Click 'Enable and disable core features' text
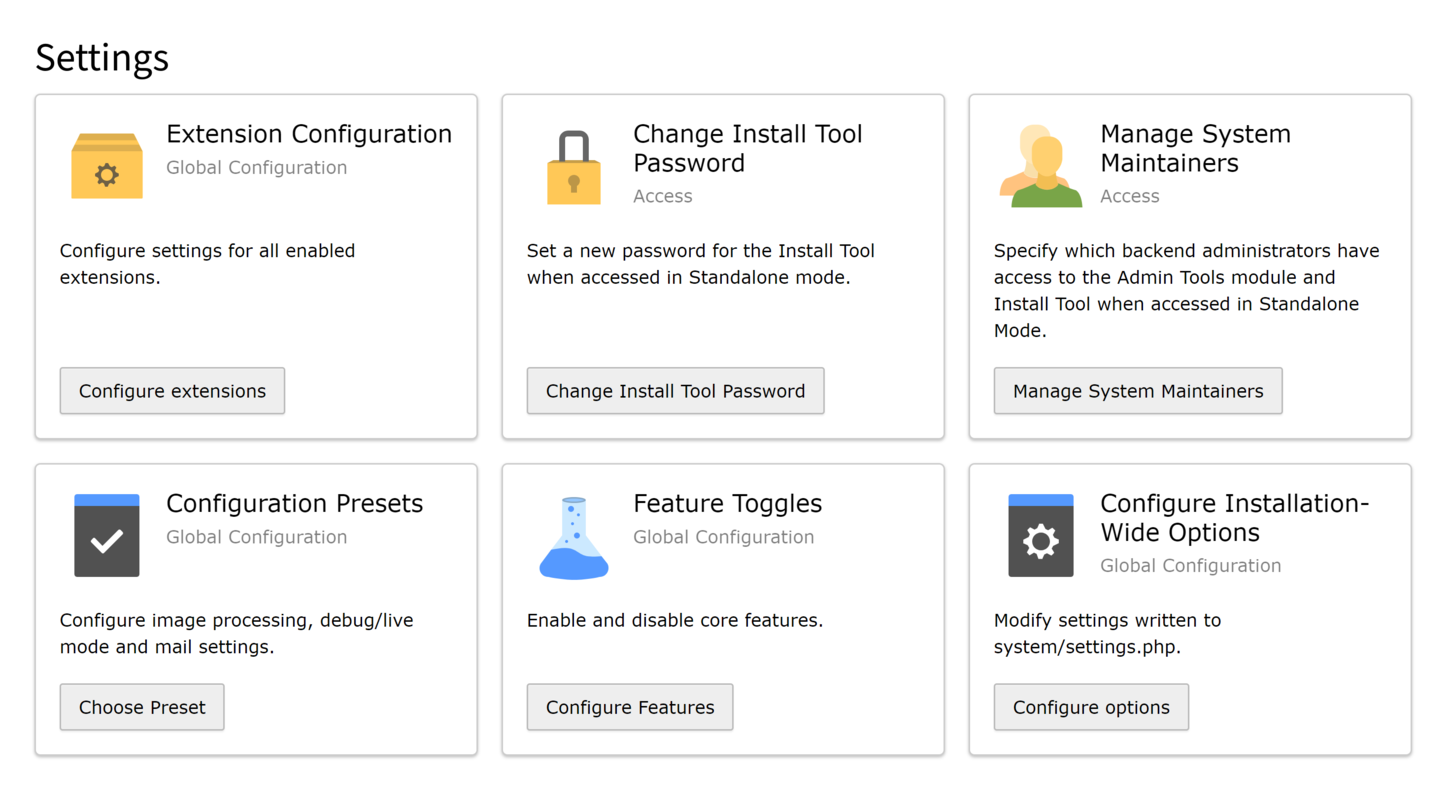The width and height of the screenshot is (1450, 806). [x=675, y=620]
